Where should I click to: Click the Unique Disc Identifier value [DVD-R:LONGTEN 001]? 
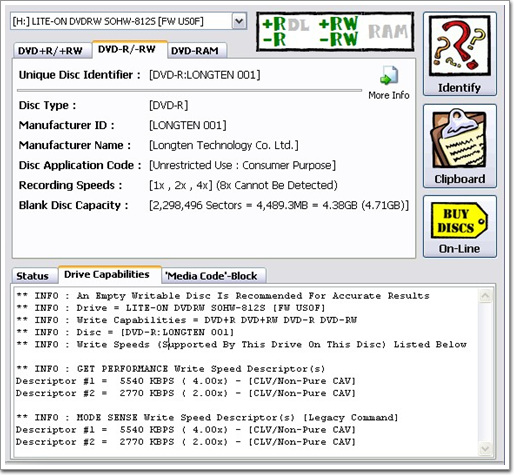[x=205, y=75]
